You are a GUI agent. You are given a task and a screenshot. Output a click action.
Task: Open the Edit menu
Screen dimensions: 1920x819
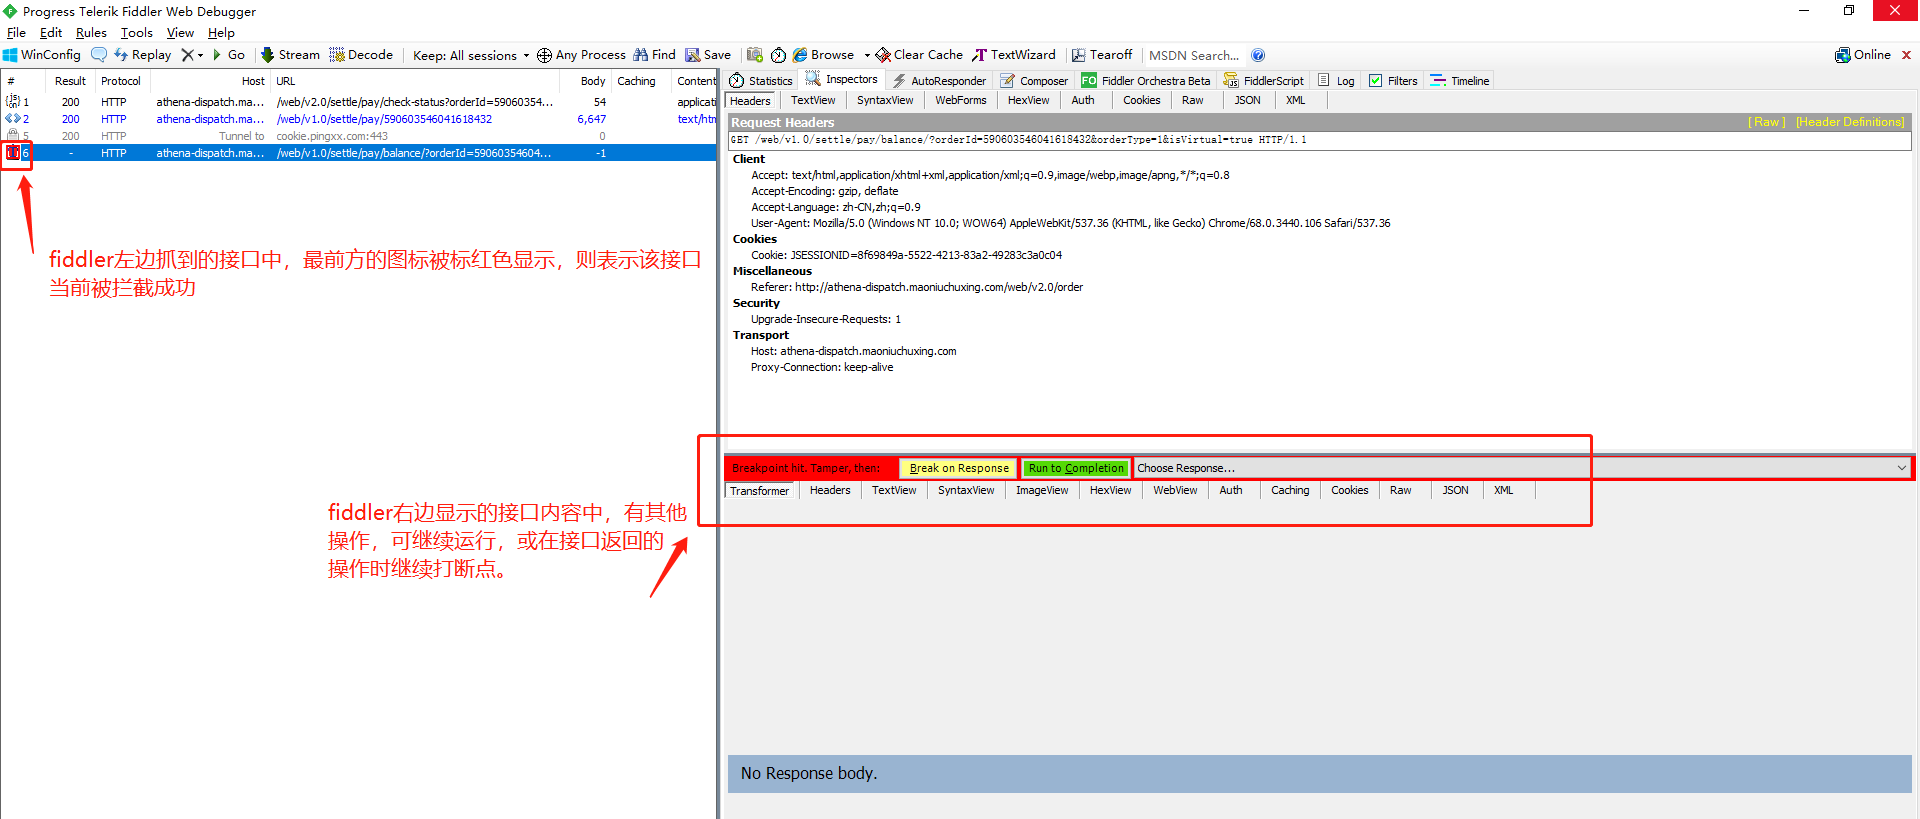[51, 33]
